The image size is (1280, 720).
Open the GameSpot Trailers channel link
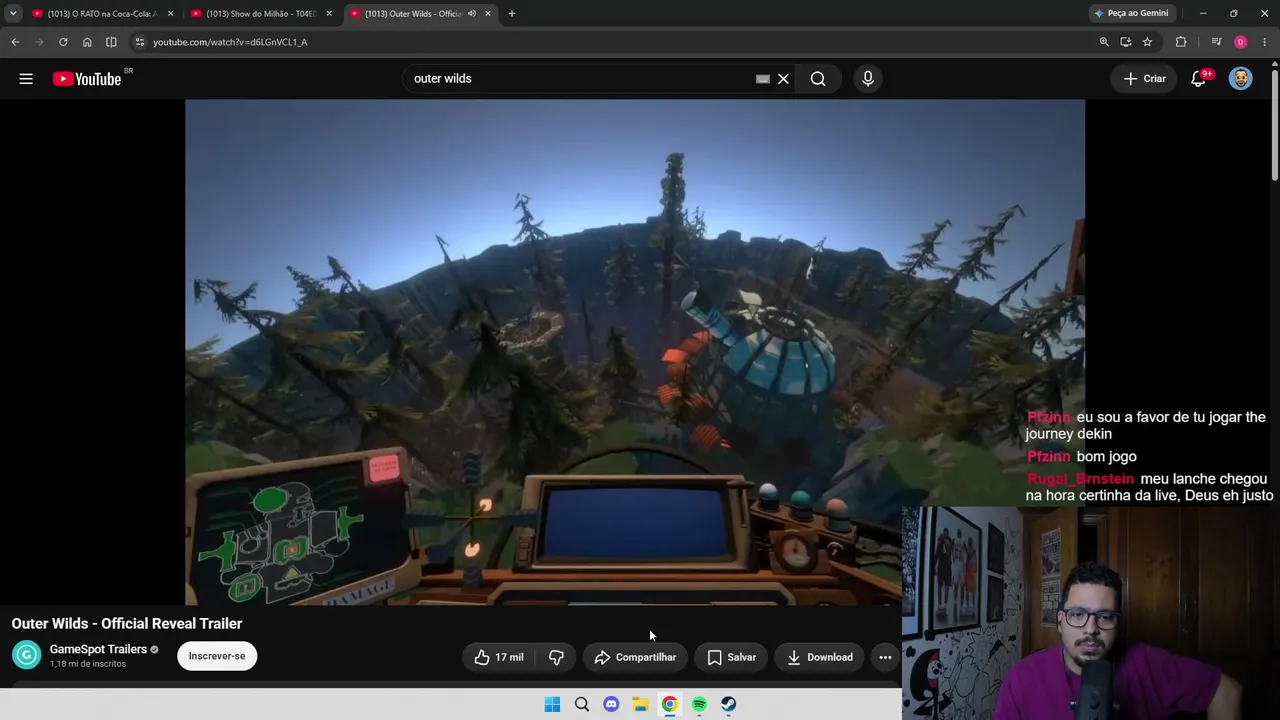point(98,649)
